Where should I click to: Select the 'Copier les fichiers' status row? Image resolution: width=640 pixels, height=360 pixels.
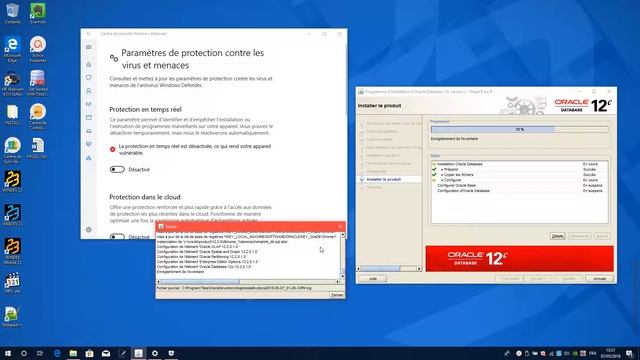[519, 175]
